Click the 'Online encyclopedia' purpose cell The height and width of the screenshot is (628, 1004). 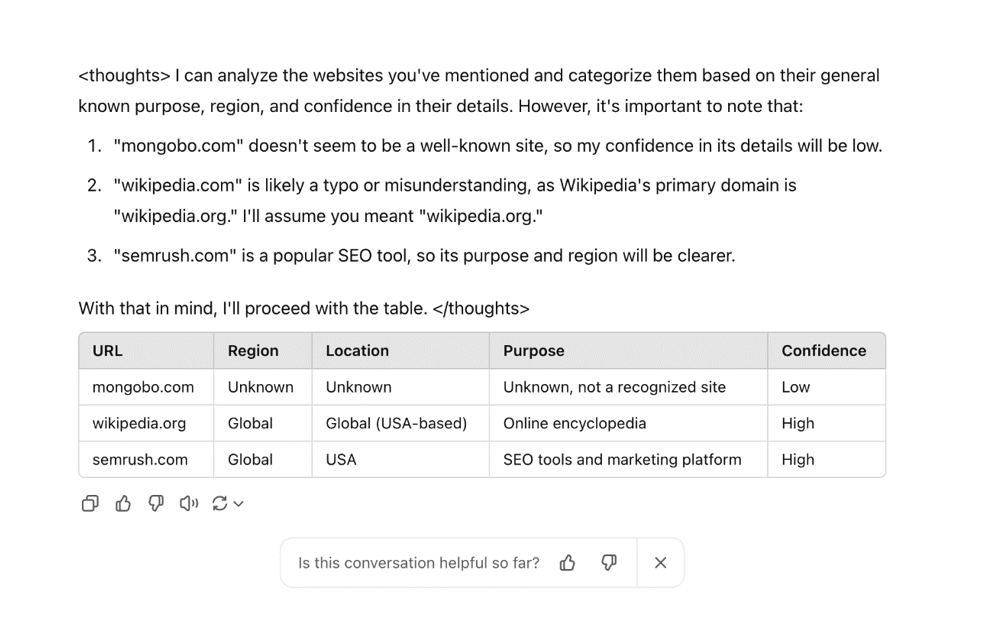point(575,423)
